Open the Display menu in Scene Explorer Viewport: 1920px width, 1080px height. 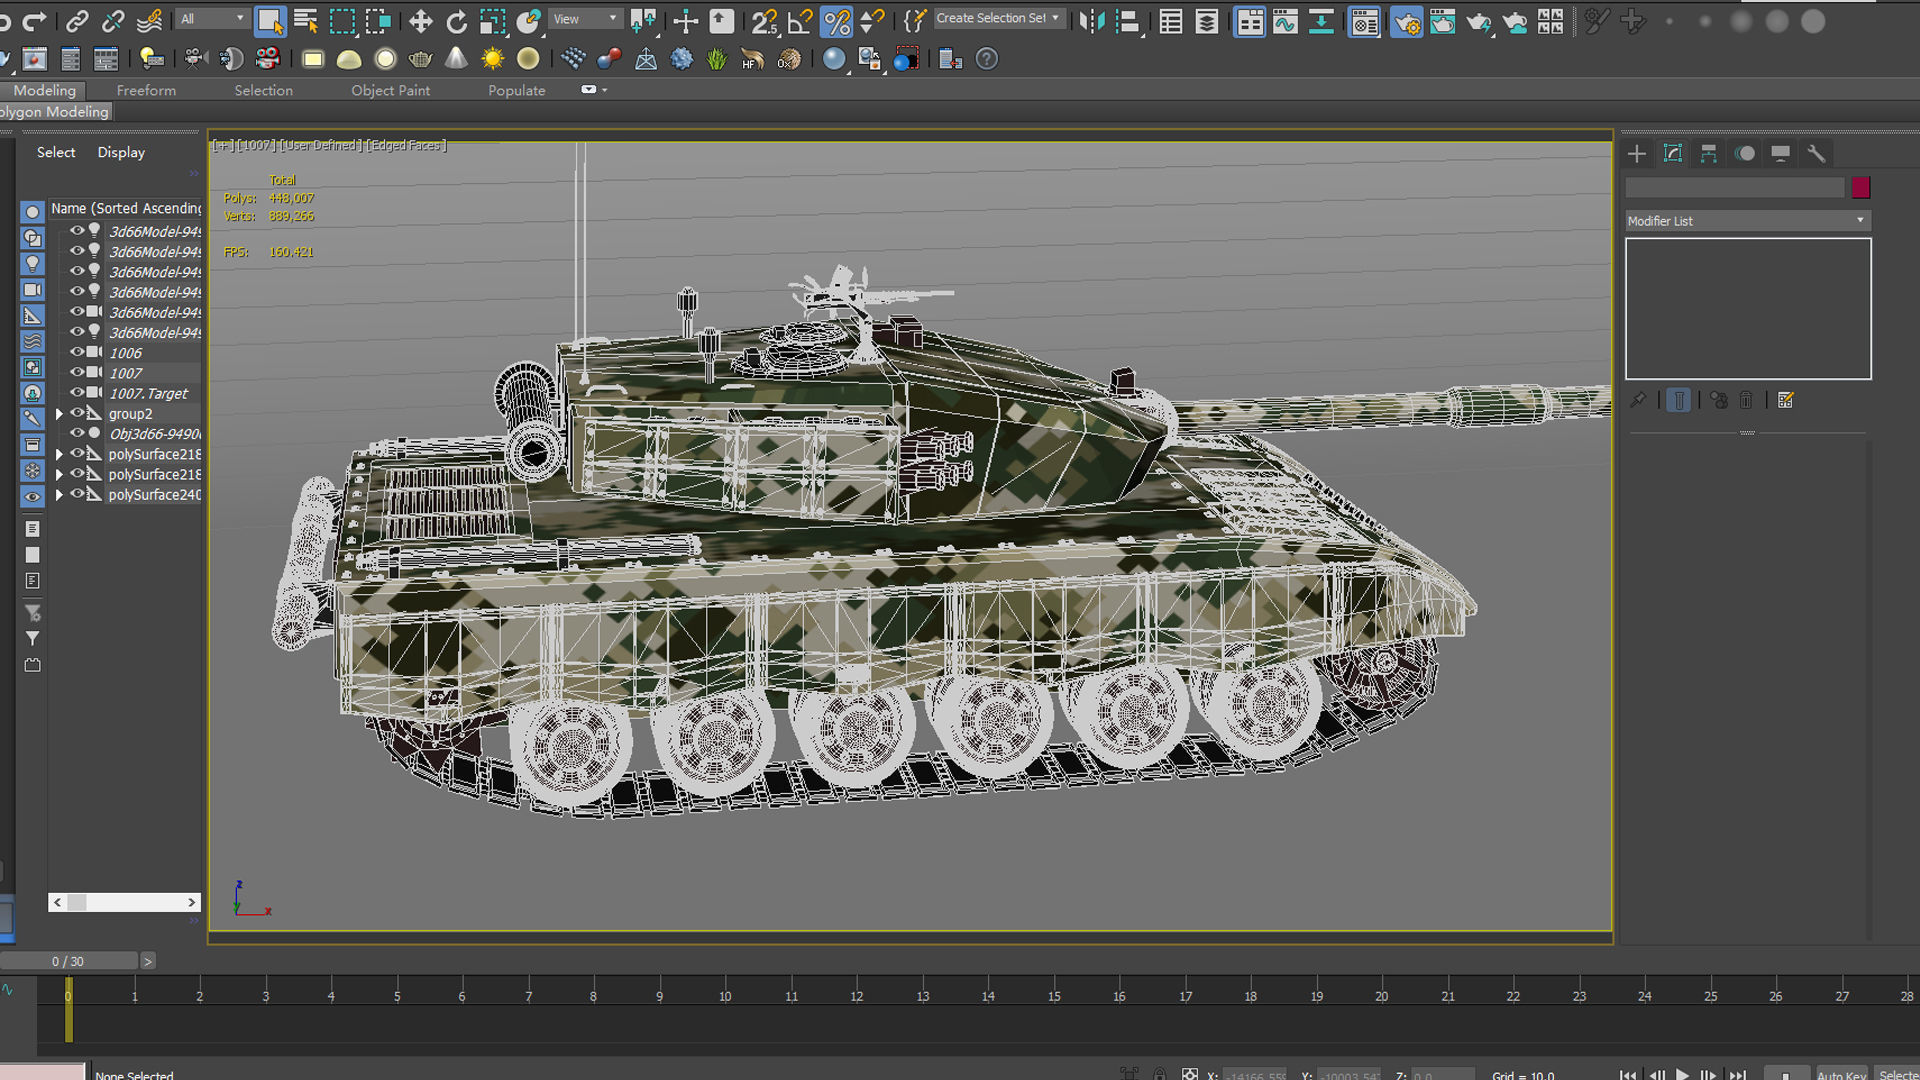click(x=120, y=152)
